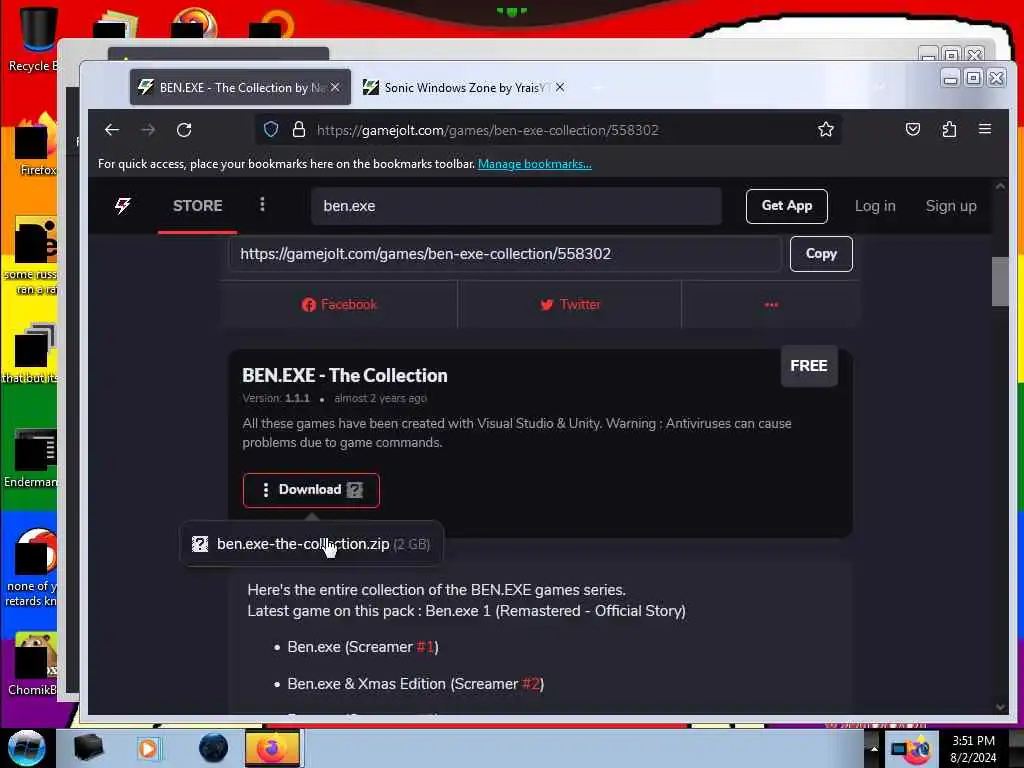The height and width of the screenshot is (768, 1024).
Task: Close the Sonic Windows Zone tab
Action: click(560, 87)
